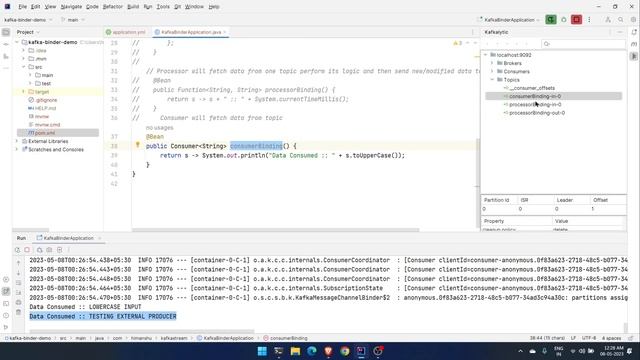Click the Up the Stack Trace arrow
640x360 pixels.
click(x=18, y=263)
